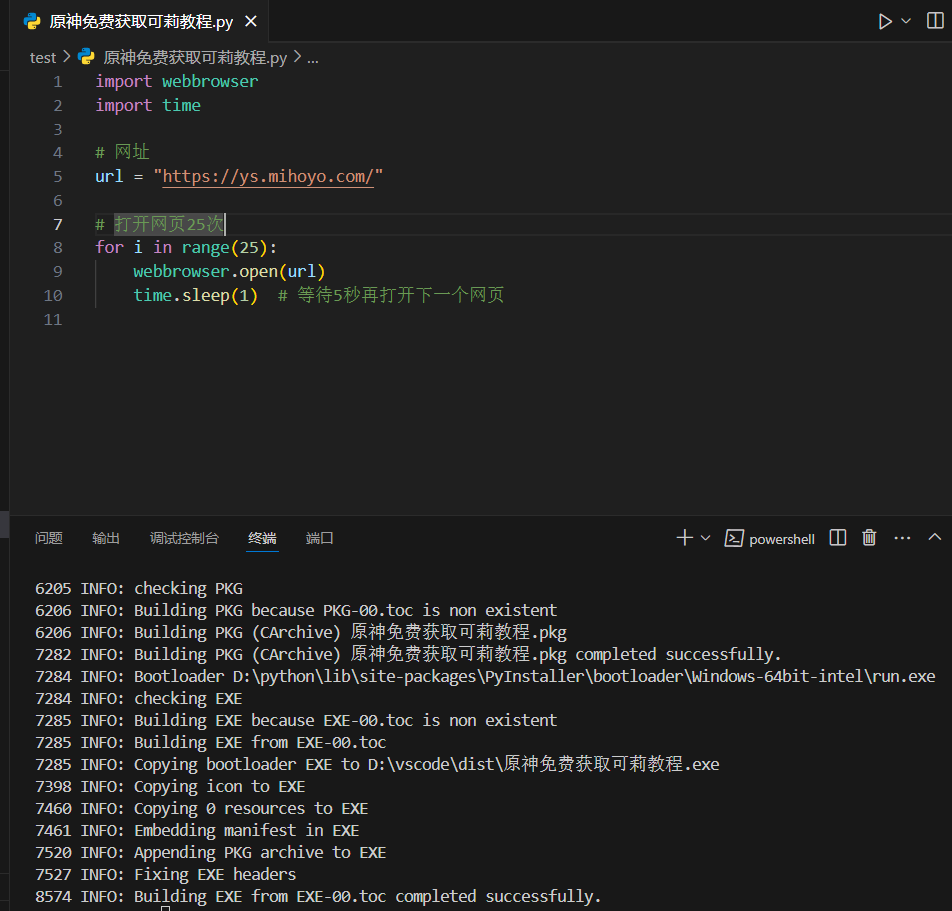Click the Python file icon in breadcrumb
Viewport: 952px width, 911px height.
86,57
